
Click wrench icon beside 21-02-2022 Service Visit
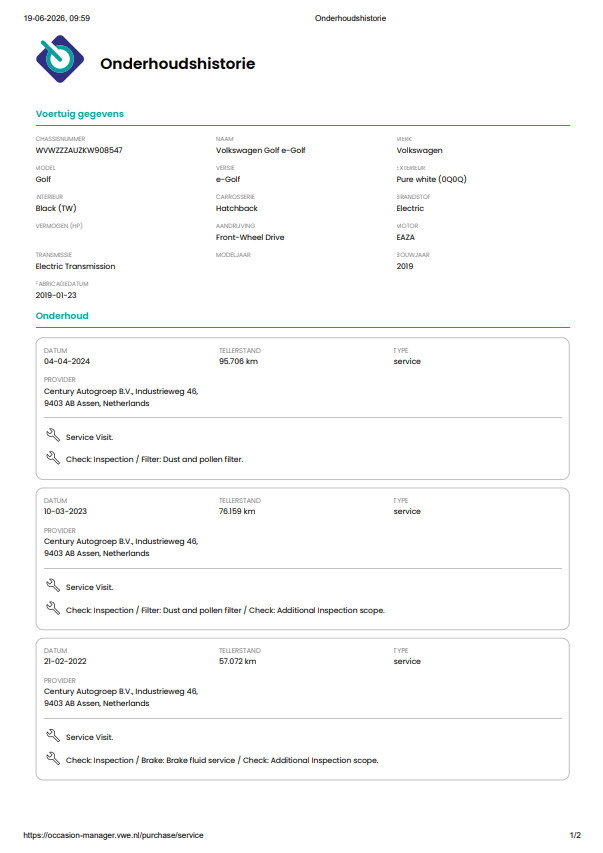coord(53,735)
